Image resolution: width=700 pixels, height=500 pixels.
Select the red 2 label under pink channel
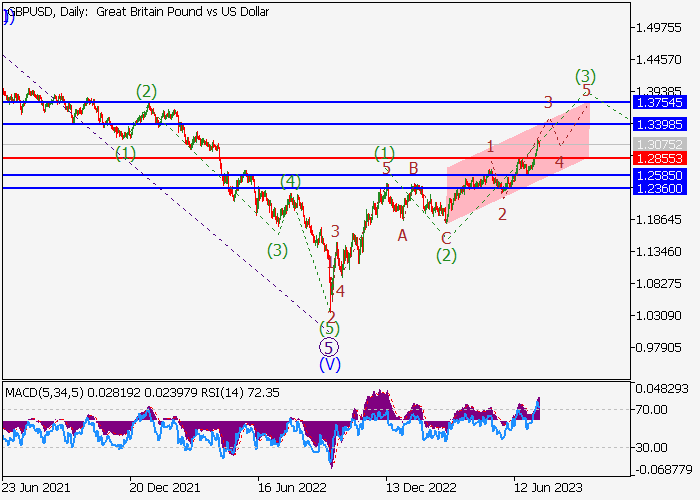(x=502, y=215)
